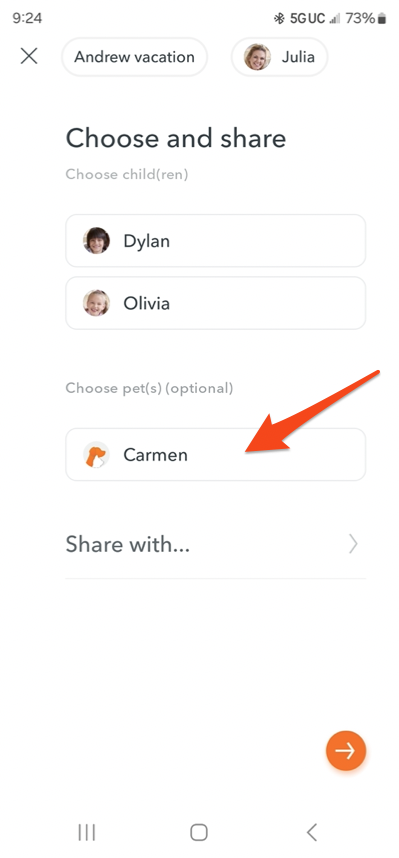Tap the Julia chip label
The width and height of the screenshot is (399, 858).
298,57
